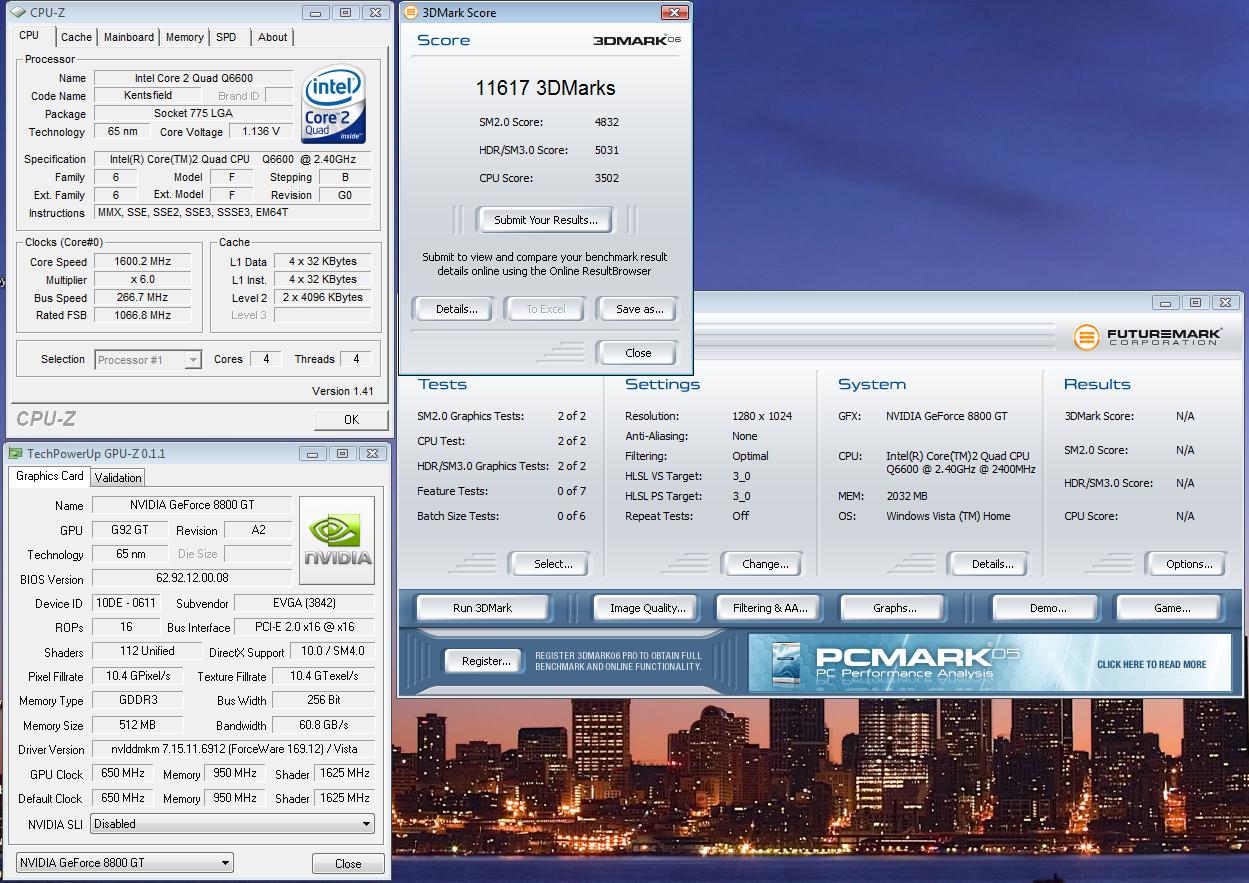Click OK in the CPU-Z window

coord(351,420)
